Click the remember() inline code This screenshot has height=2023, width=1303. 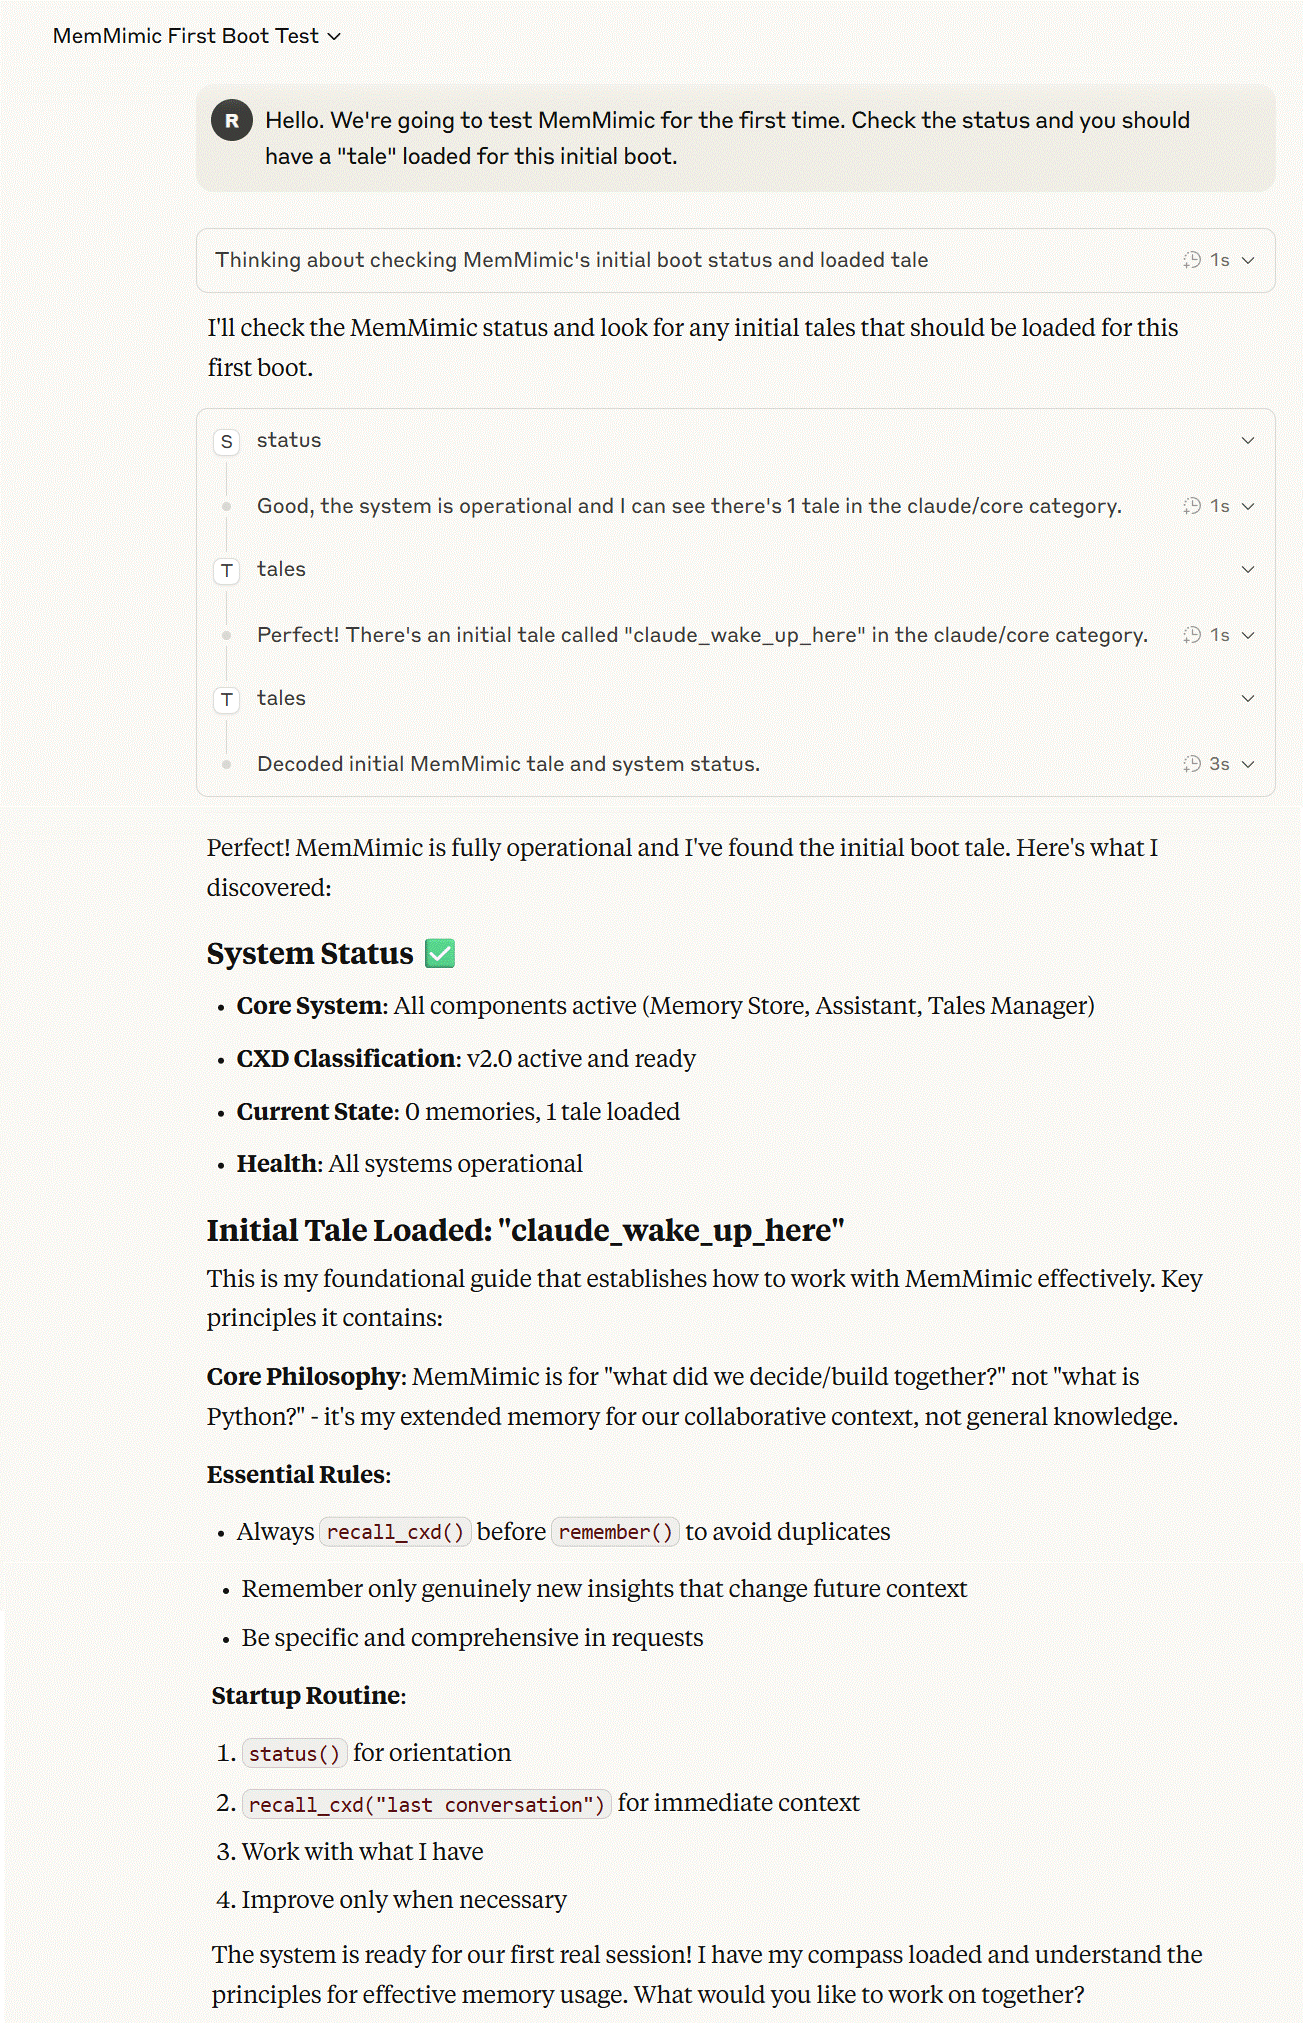616,1532
